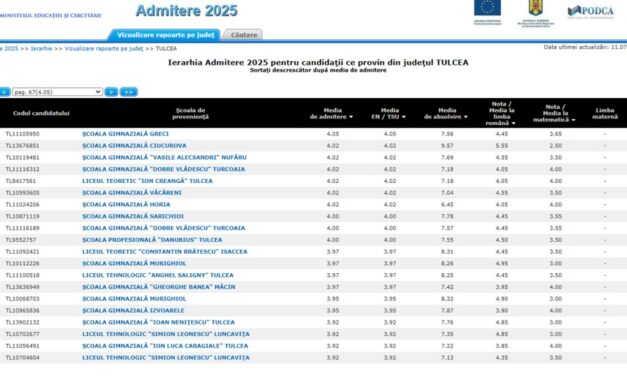Viewport: 627px width, 376px height.
Task: Click the Romanian government coat of arms logo
Action: (x=535, y=13)
